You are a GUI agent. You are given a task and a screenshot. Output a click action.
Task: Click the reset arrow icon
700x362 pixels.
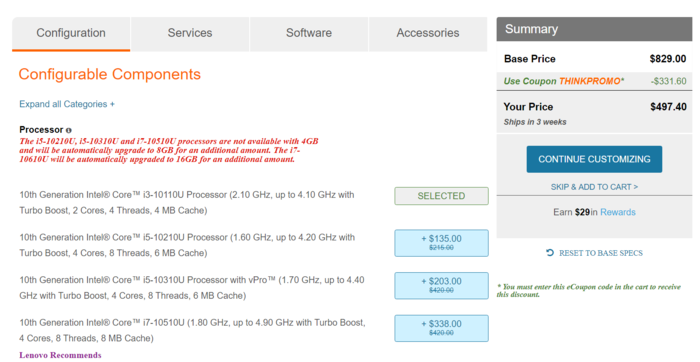[550, 253]
